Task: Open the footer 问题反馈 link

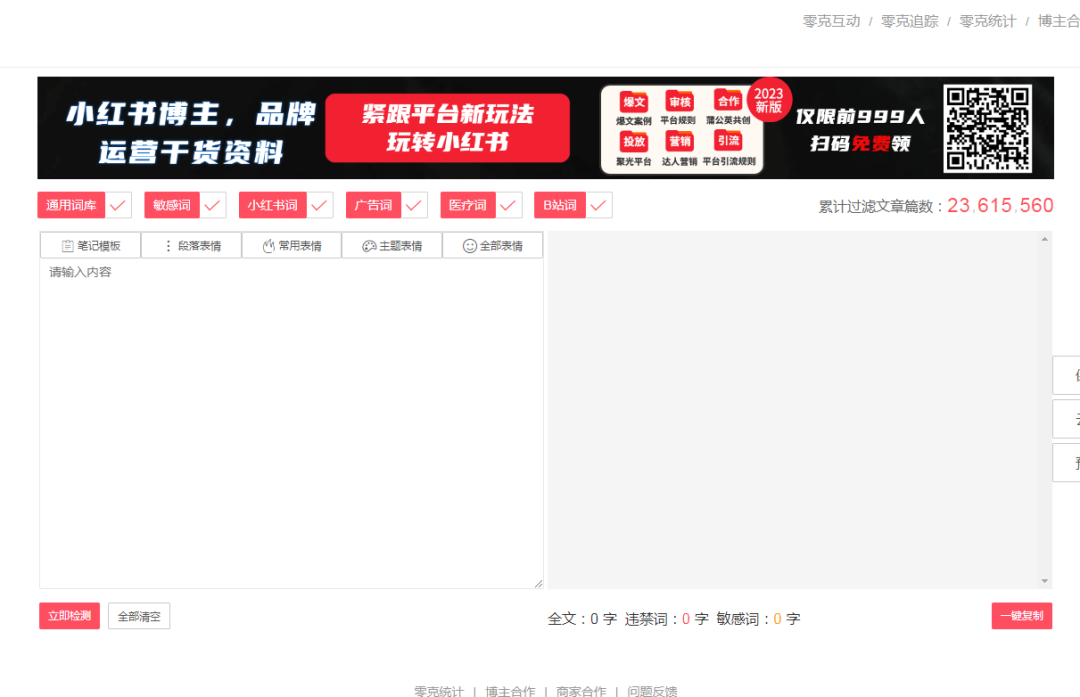Action: click(x=652, y=691)
